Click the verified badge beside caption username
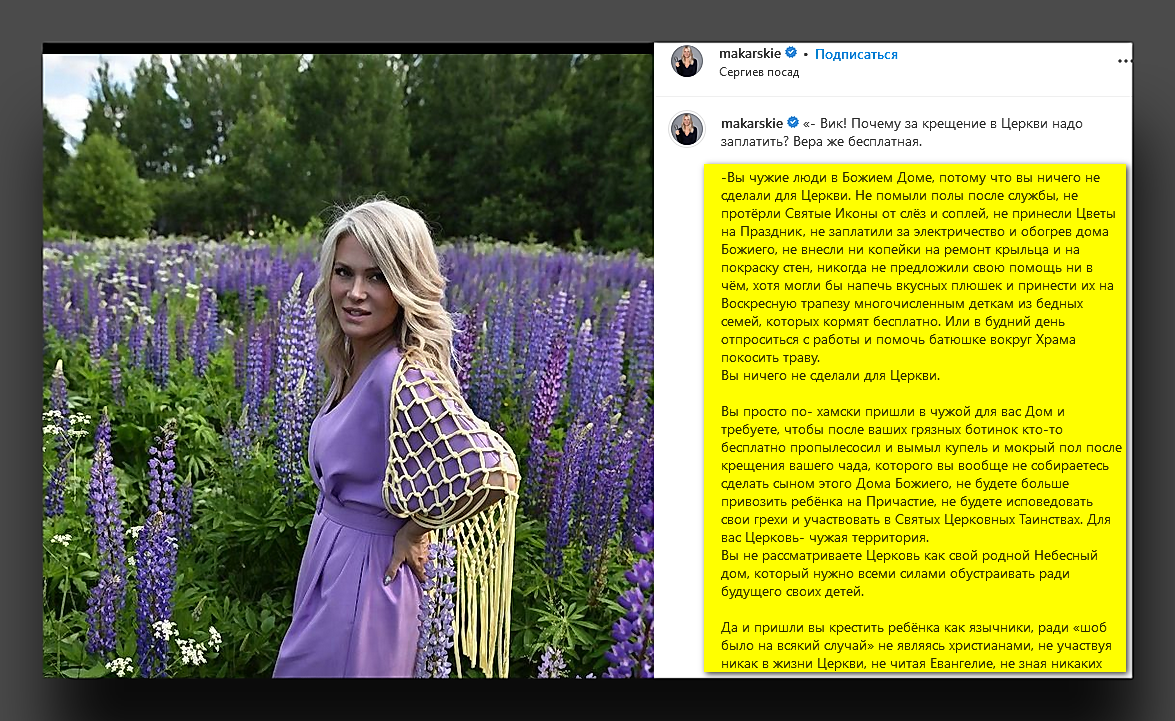The image size is (1175, 721). pyautogui.click(x=793, y=122)
